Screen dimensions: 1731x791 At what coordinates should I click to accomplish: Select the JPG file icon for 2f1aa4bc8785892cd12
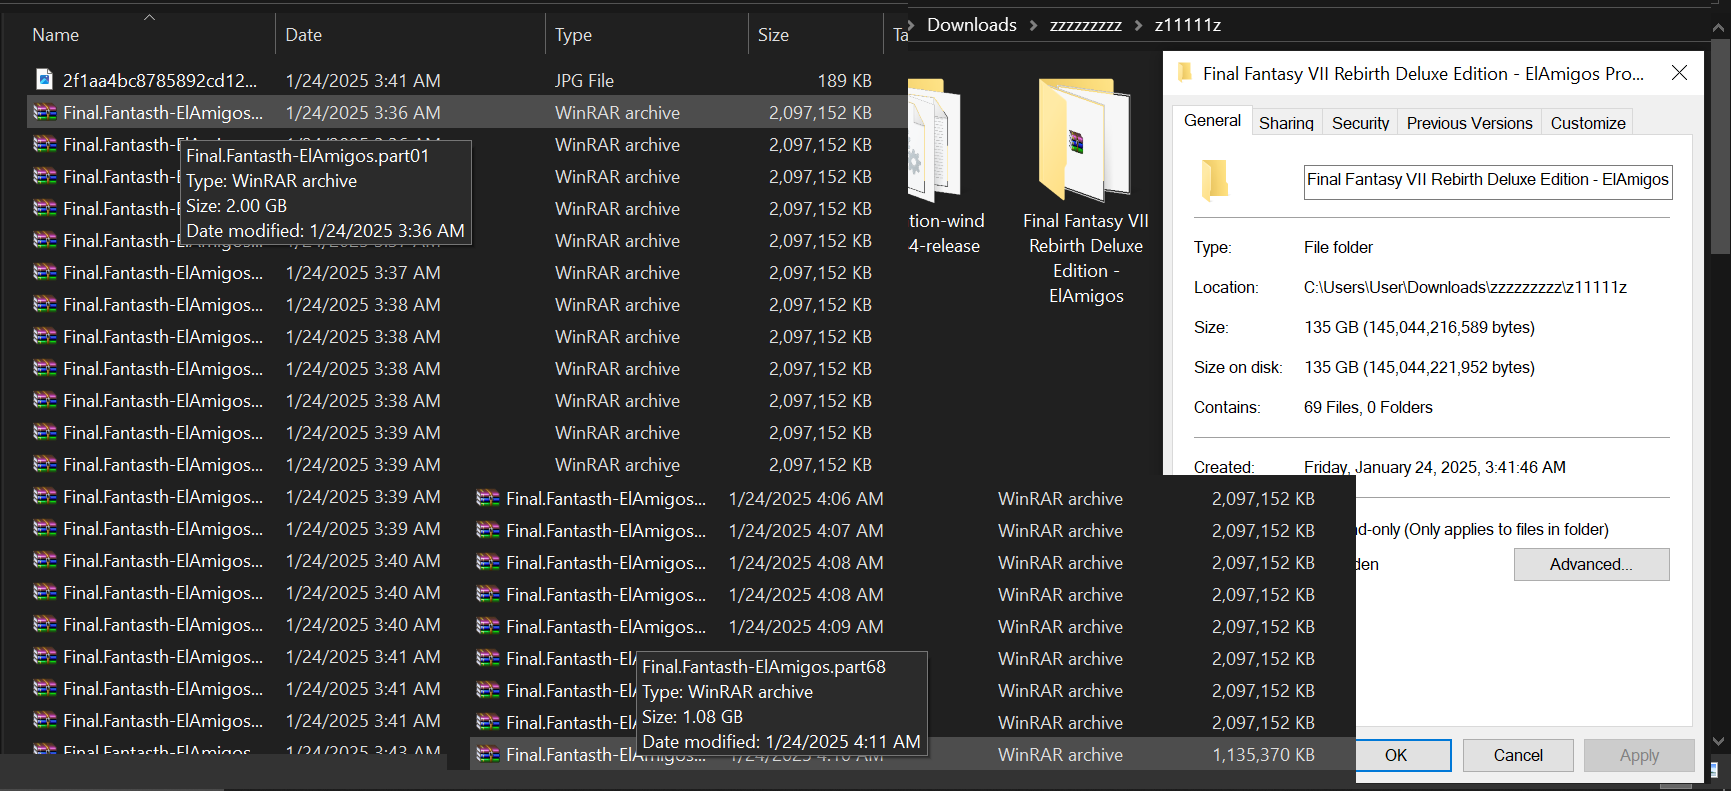tap(44, 80)
